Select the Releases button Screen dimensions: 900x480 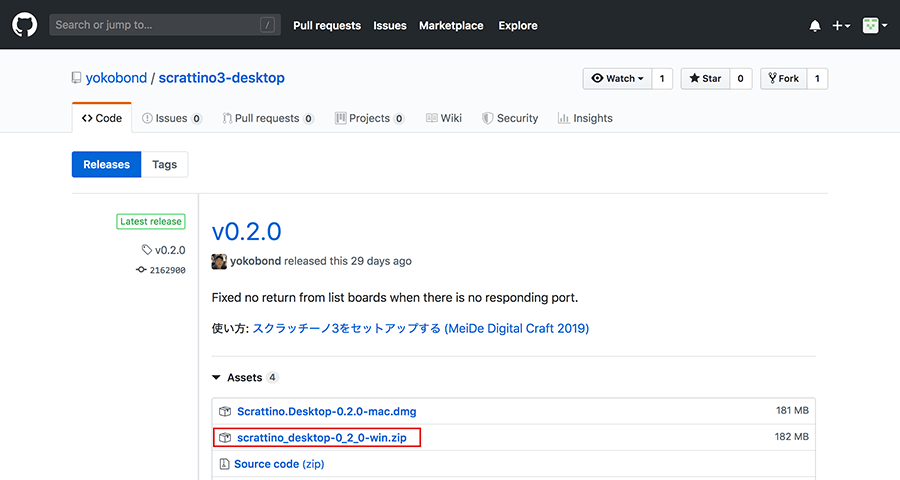(x=106, y=164)
